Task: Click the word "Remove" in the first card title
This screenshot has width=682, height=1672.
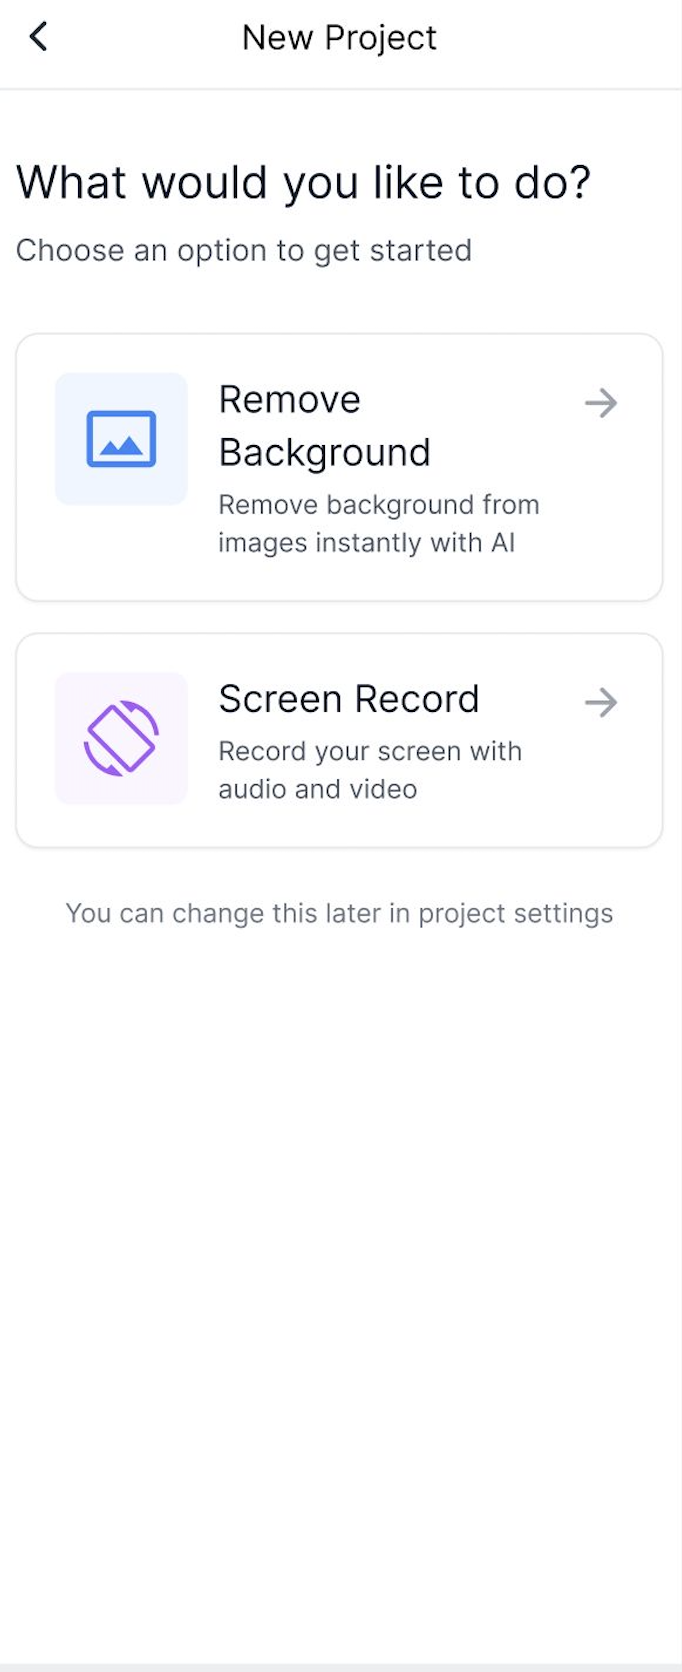Action: pyautogui.click(x=290, y=400)
